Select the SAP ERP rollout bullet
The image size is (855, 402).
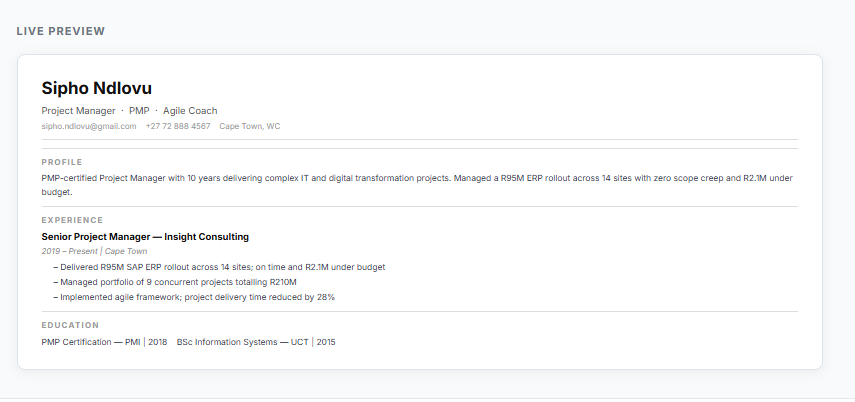pos(222,267)
